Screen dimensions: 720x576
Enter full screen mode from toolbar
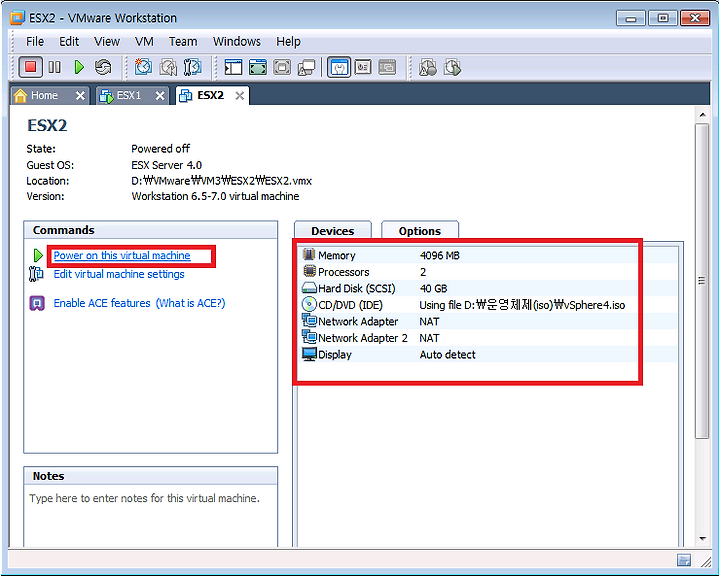click(x=258, y=67)
